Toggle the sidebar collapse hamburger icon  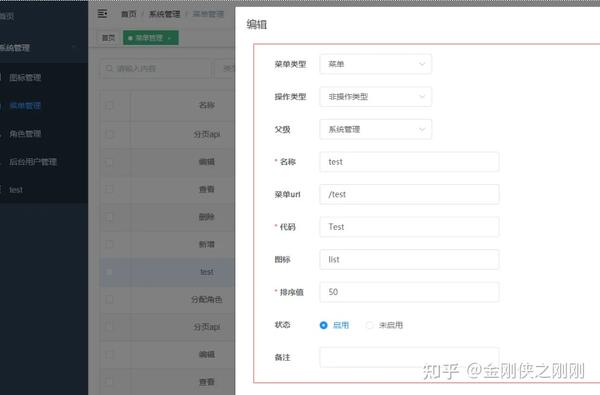pyautogui.click(x=102, y=14)
